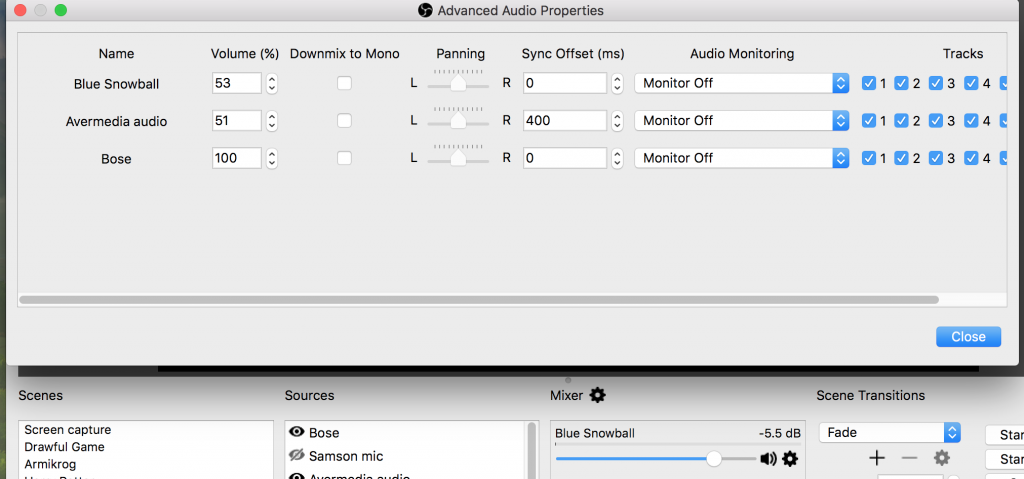
Task: Remove scene transition with minus icon
Action: tap(909, 457)
